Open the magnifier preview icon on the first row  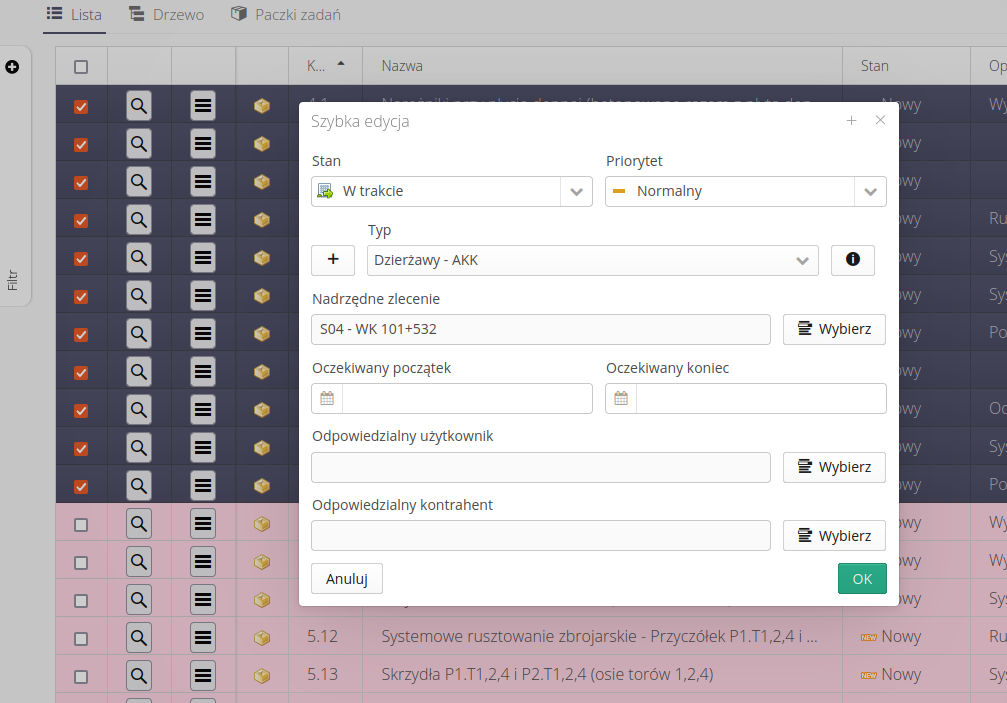tap(137, 104)
